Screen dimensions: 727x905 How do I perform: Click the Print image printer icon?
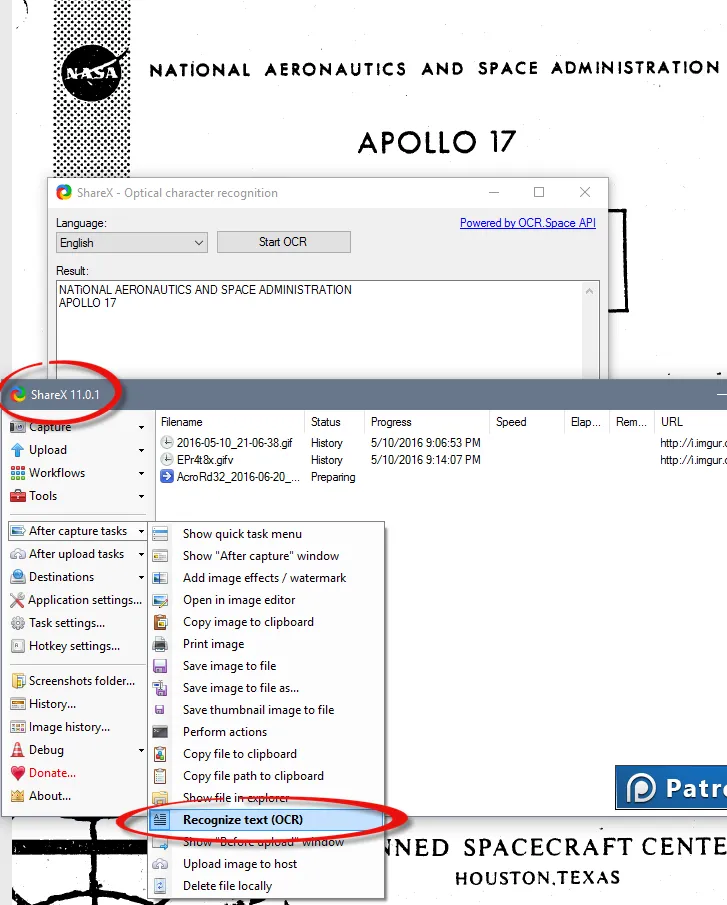160,644
